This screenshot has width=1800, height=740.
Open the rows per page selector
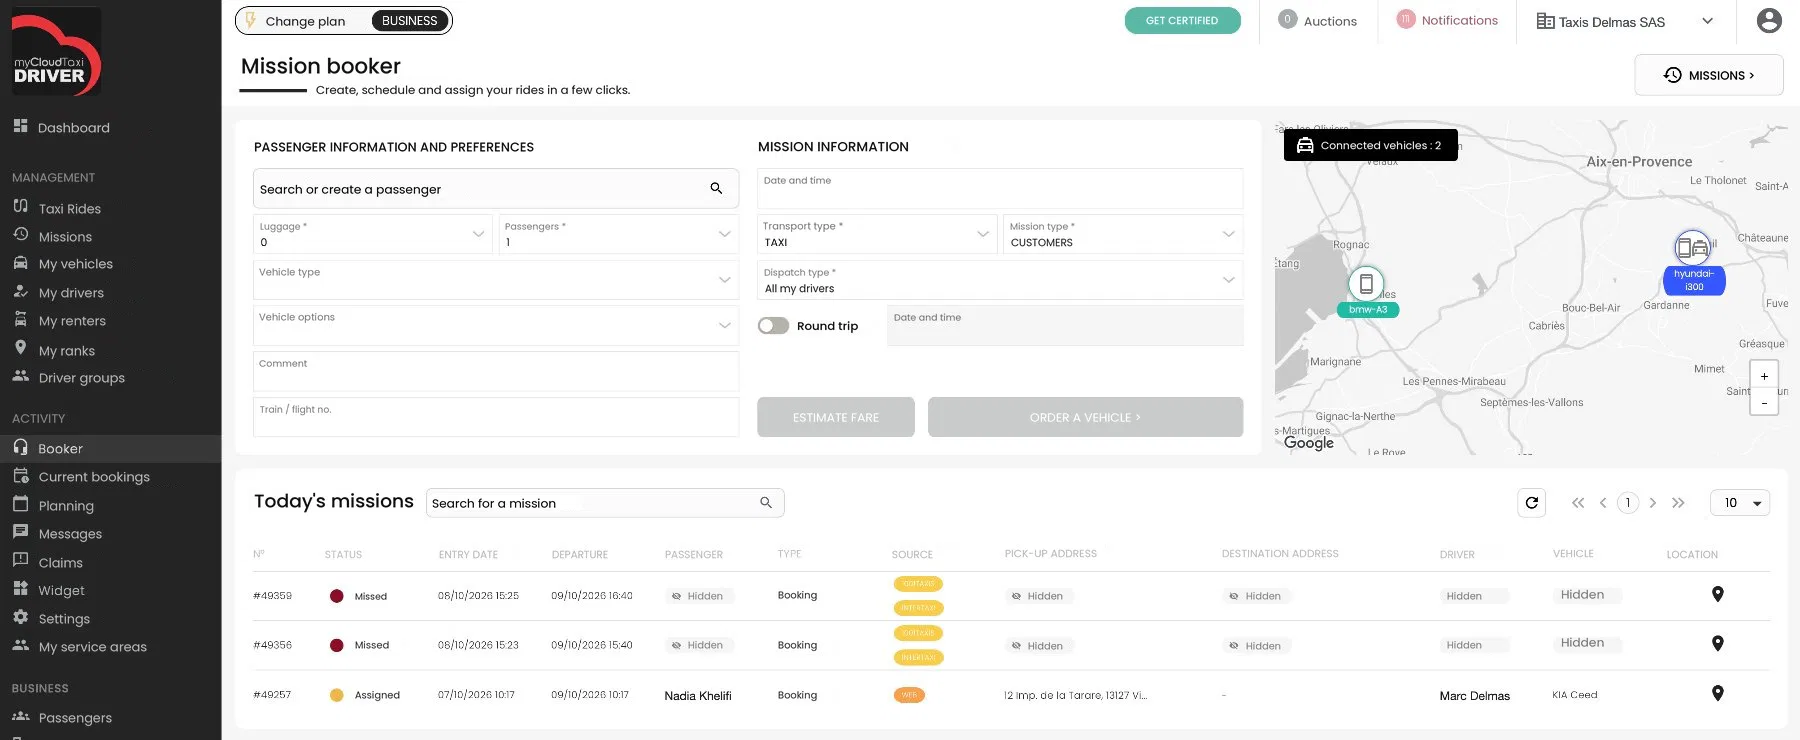click(x=1740, y=503)
